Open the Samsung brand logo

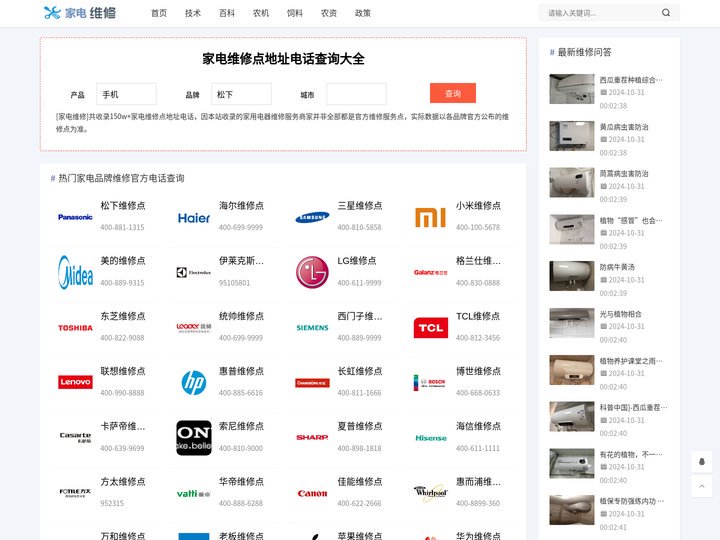click(x=312, y=217)
